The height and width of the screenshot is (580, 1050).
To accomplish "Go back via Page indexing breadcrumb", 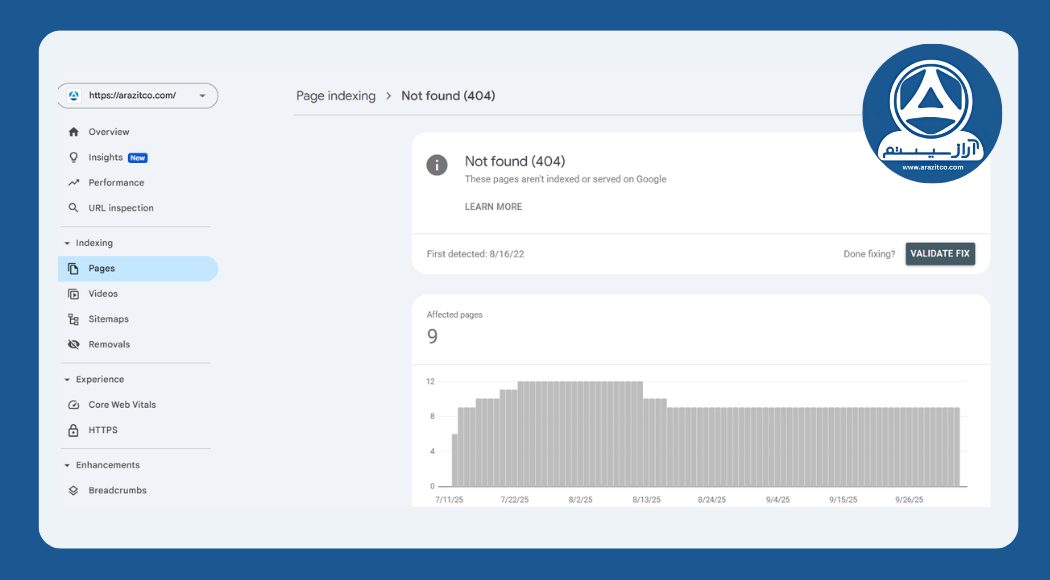I will coord(335,96).
